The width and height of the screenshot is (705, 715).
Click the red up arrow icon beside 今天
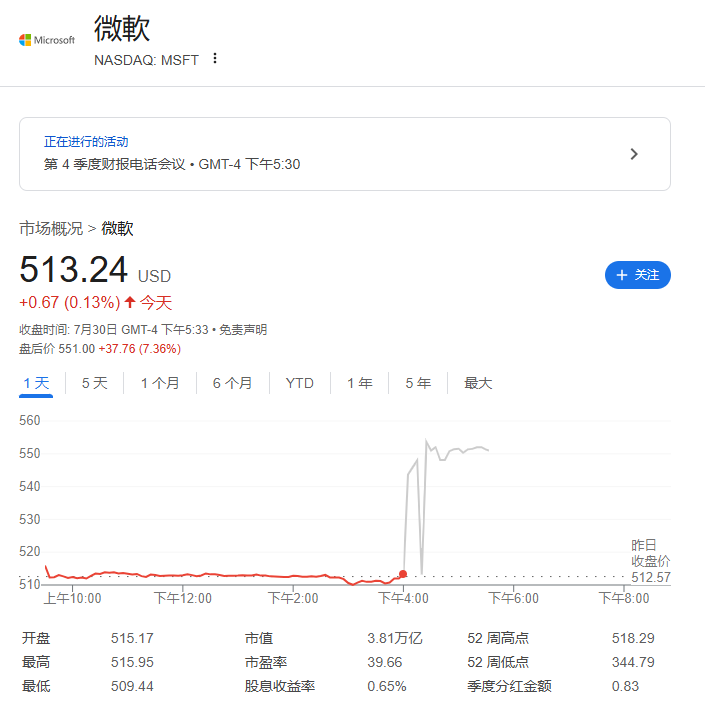(x=130, y=302)
